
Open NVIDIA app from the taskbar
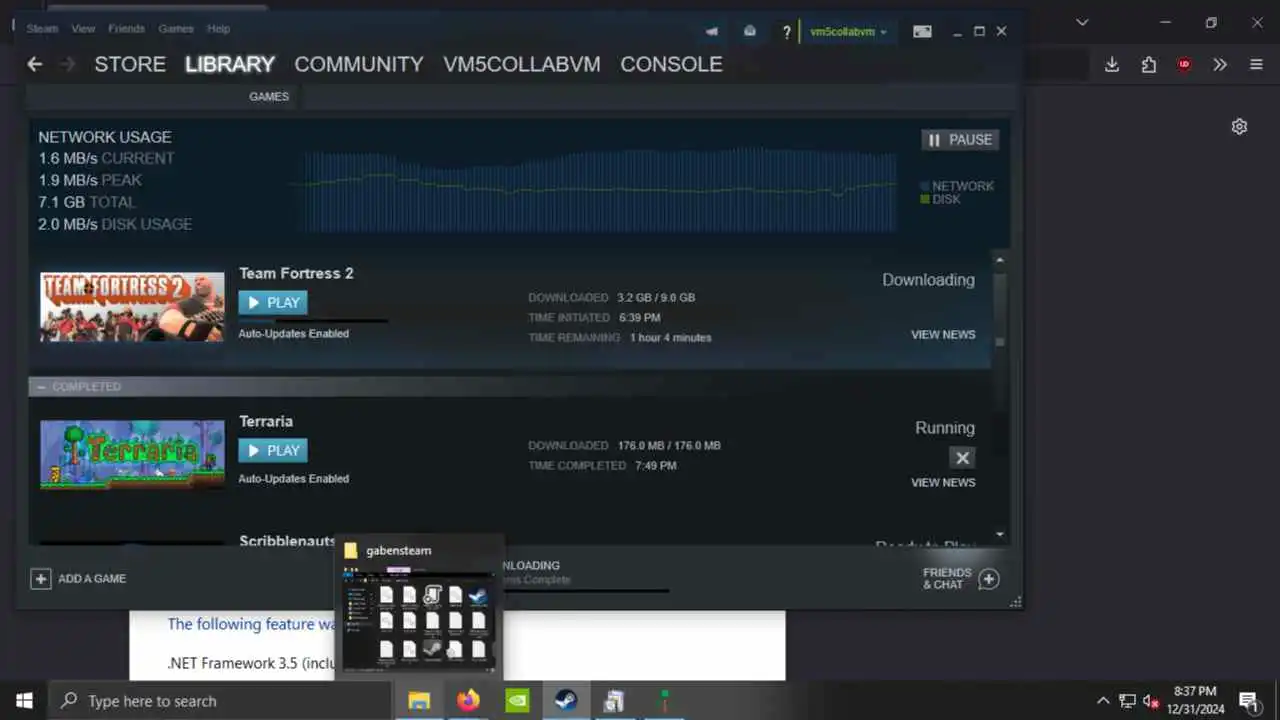tap(517, 701)
